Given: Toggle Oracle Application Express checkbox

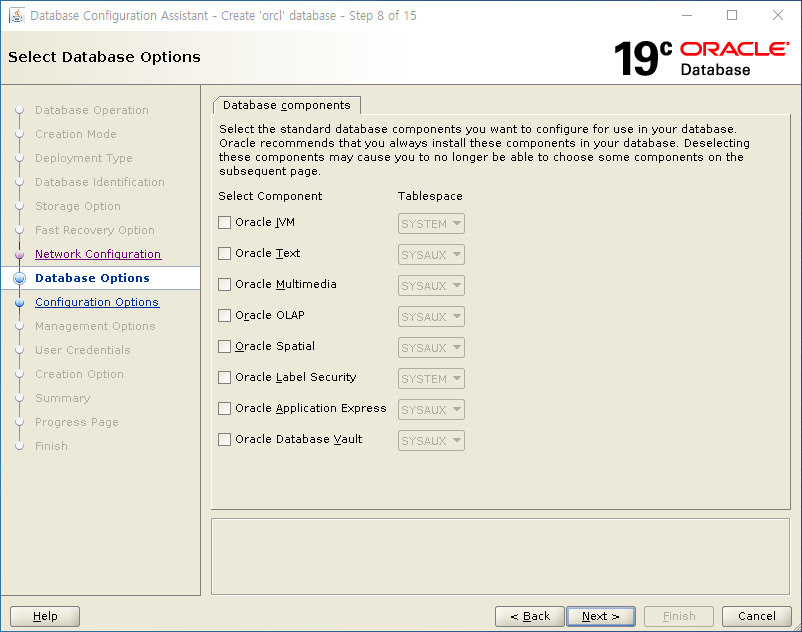Looking at the screenshot, I should [x=225, y=409].
